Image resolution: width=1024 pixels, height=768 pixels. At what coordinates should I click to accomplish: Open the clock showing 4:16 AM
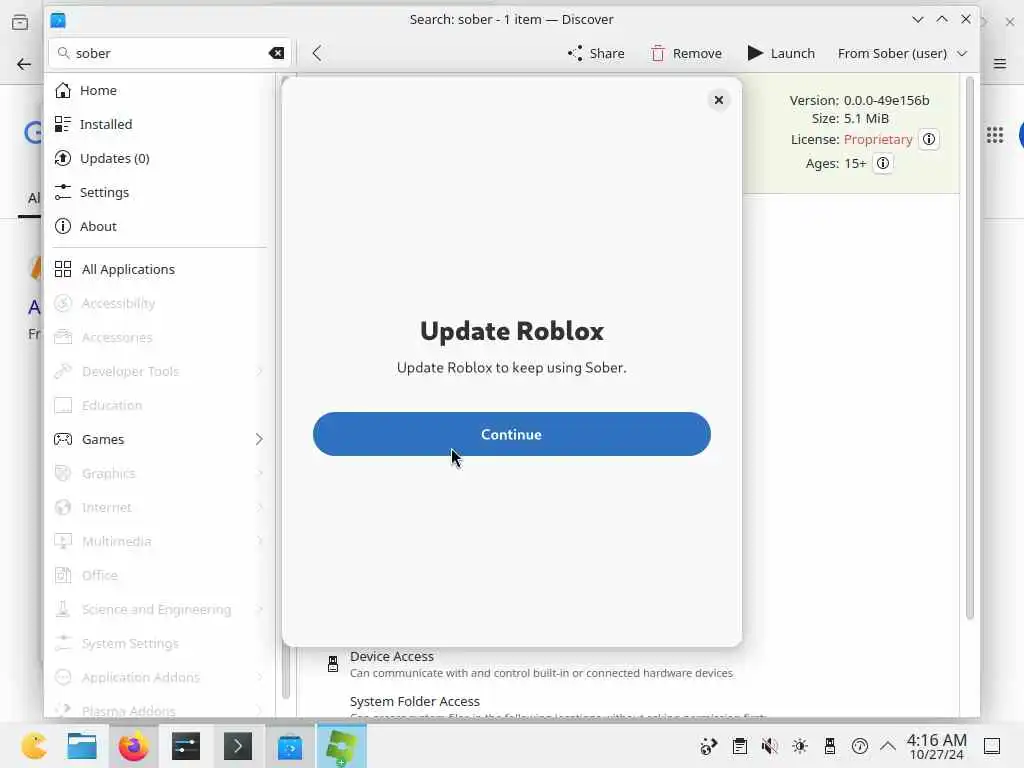(936, 746)
